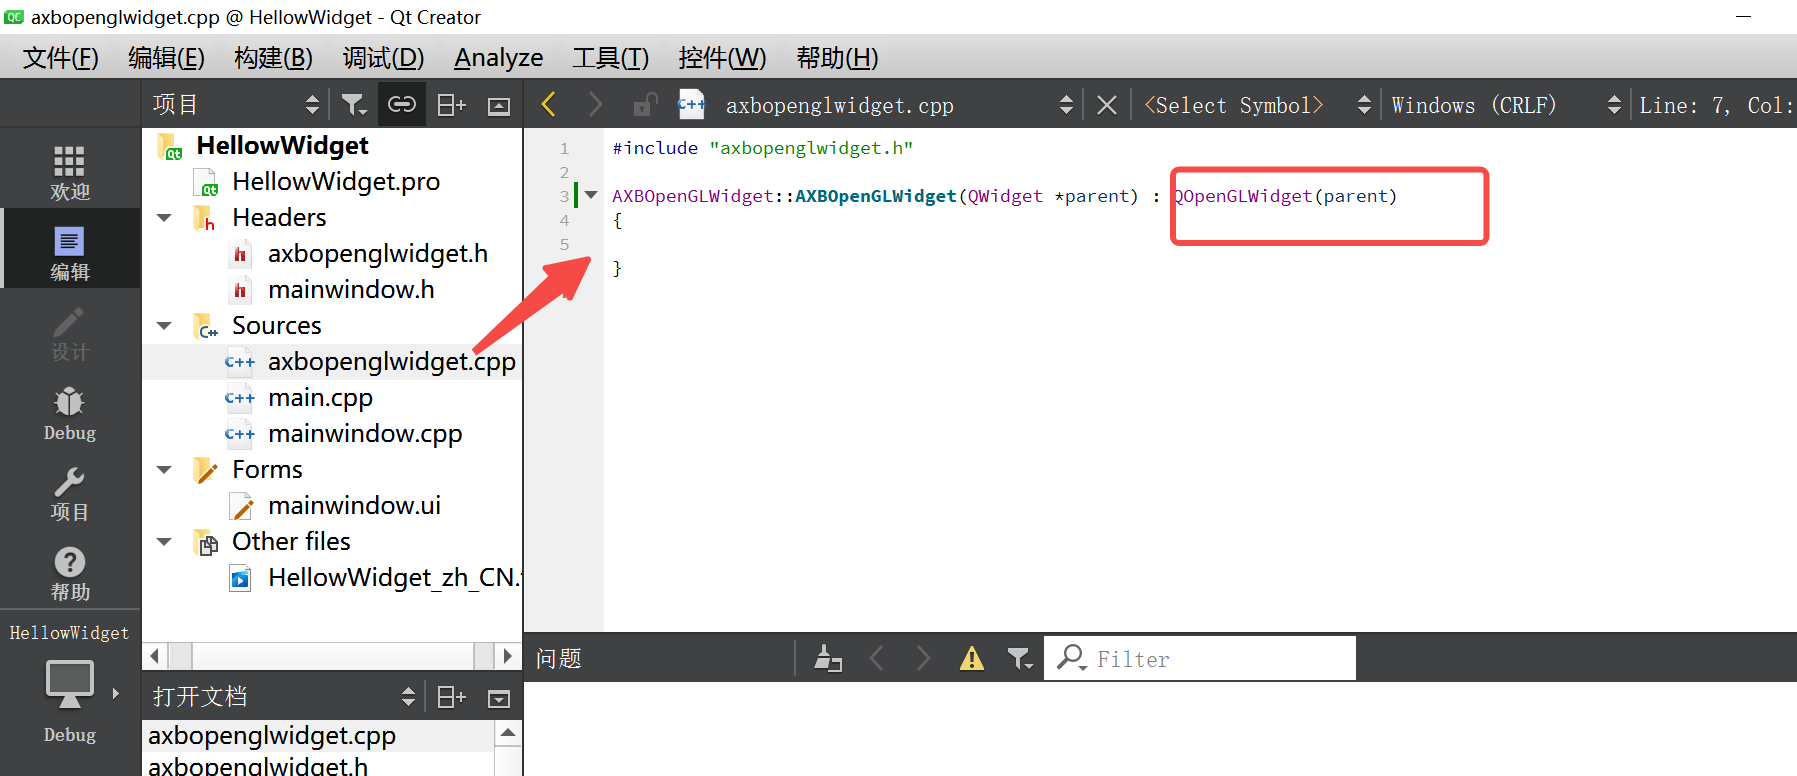The image size is (1797, 776).
Task: Open the 控件(W) menu
Action: point(722,58)
